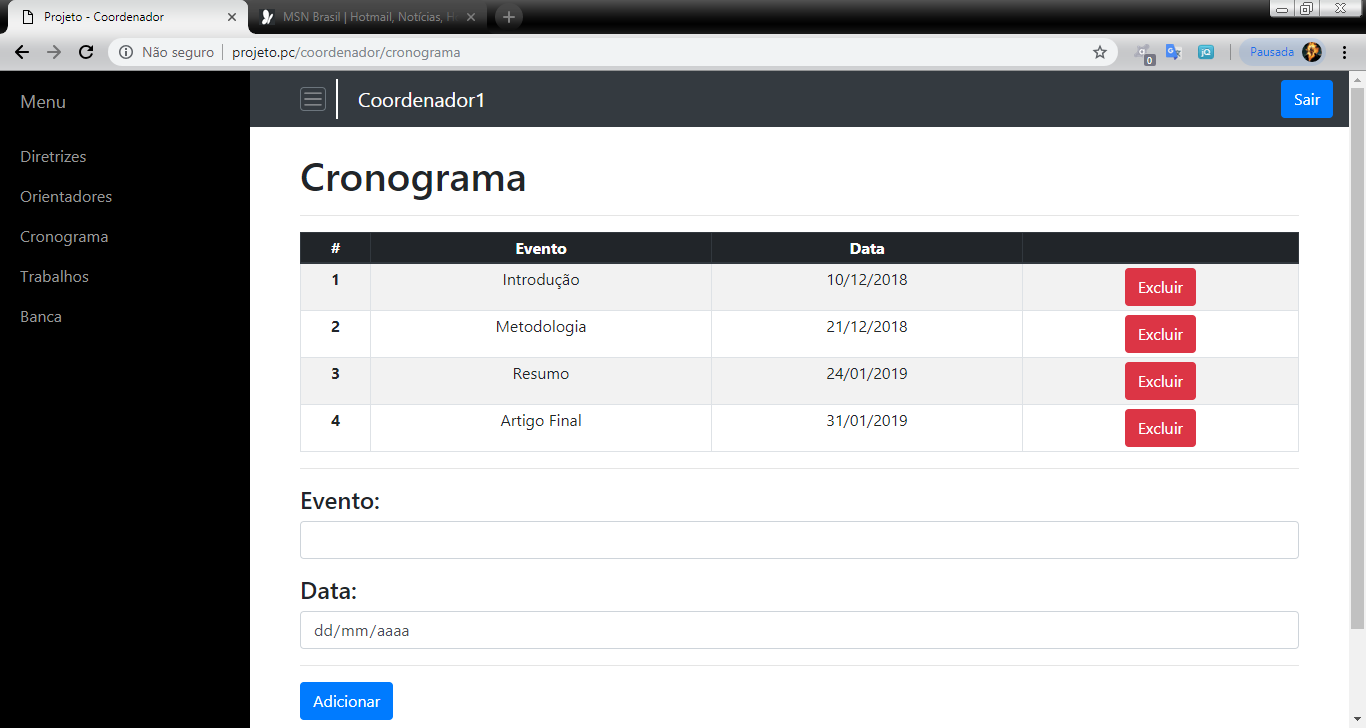1366x728 pixels.
Task: Open Banca in the sidebar menu
Action: 41,317
